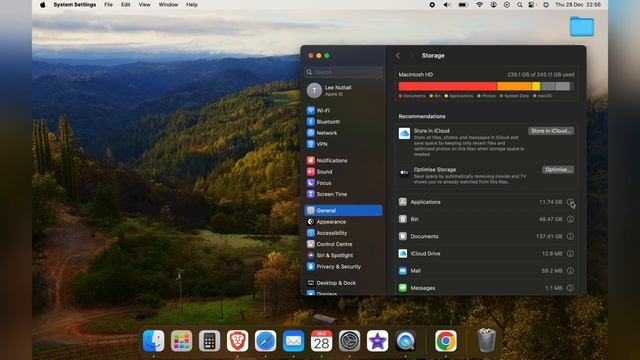Show info for Messages storage
Image resolution: width=640 pixels, height=360 pixels.
[570, 288]
